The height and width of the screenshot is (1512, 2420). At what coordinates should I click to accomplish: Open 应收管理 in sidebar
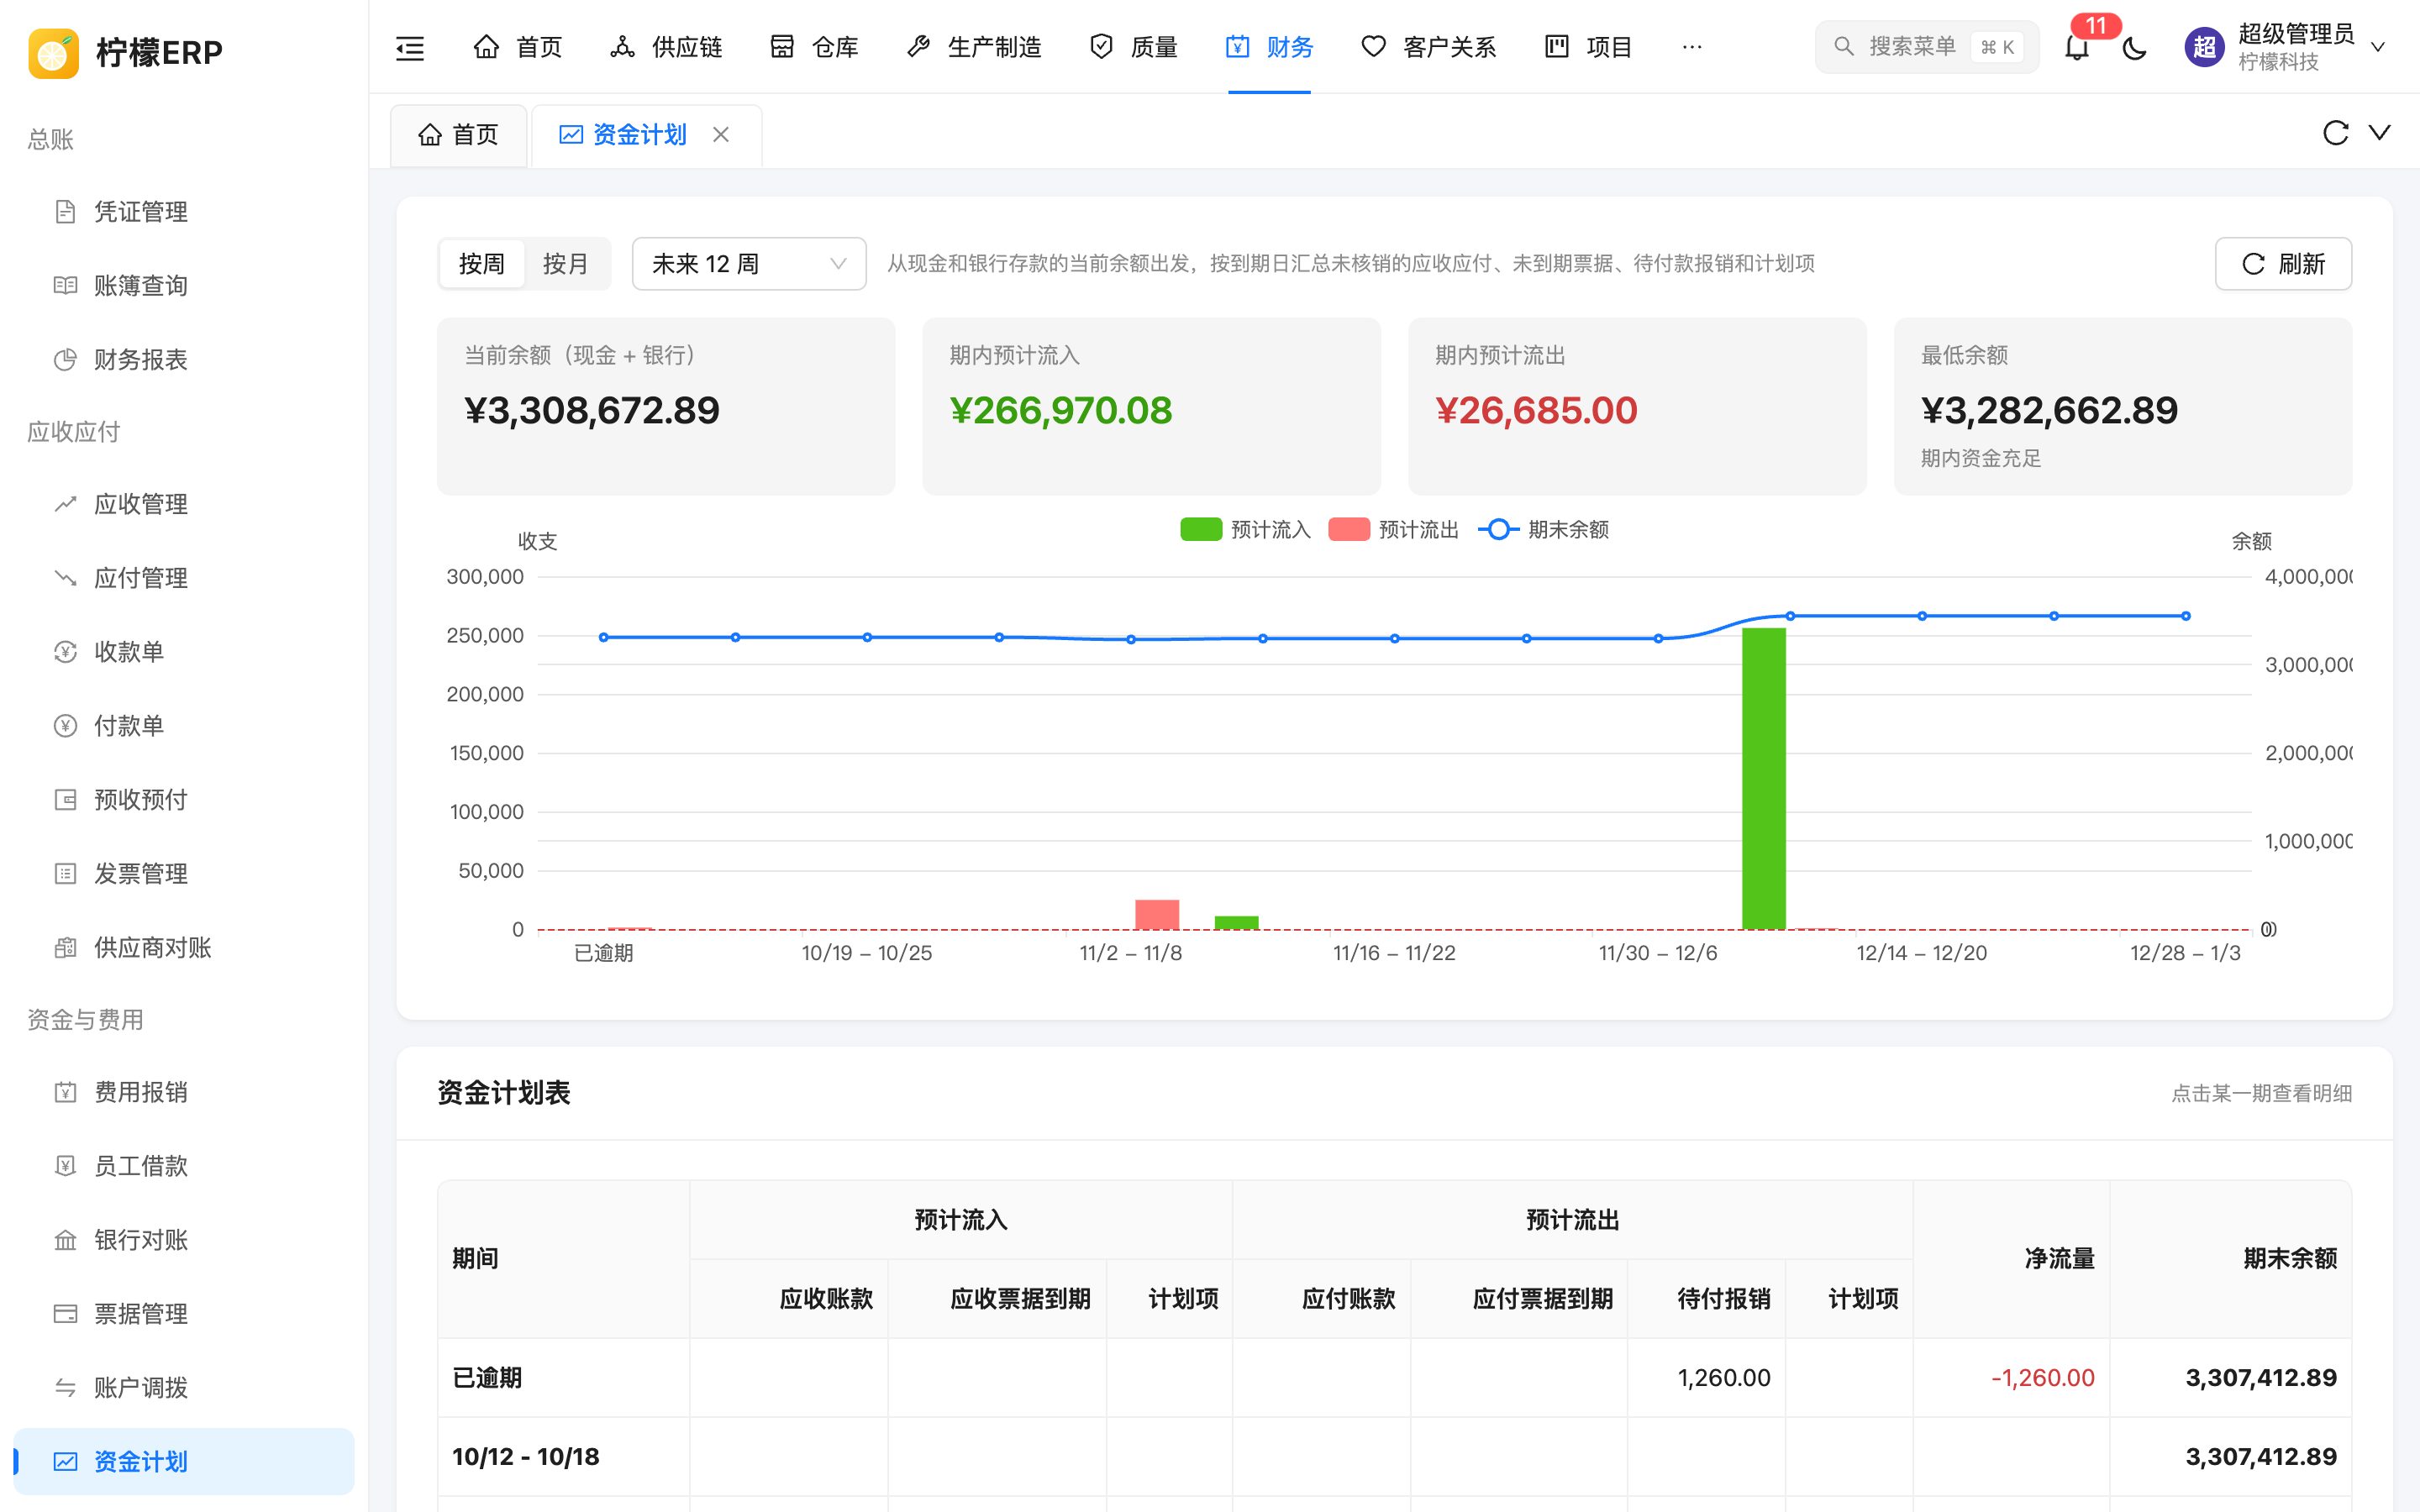point(184,504)
